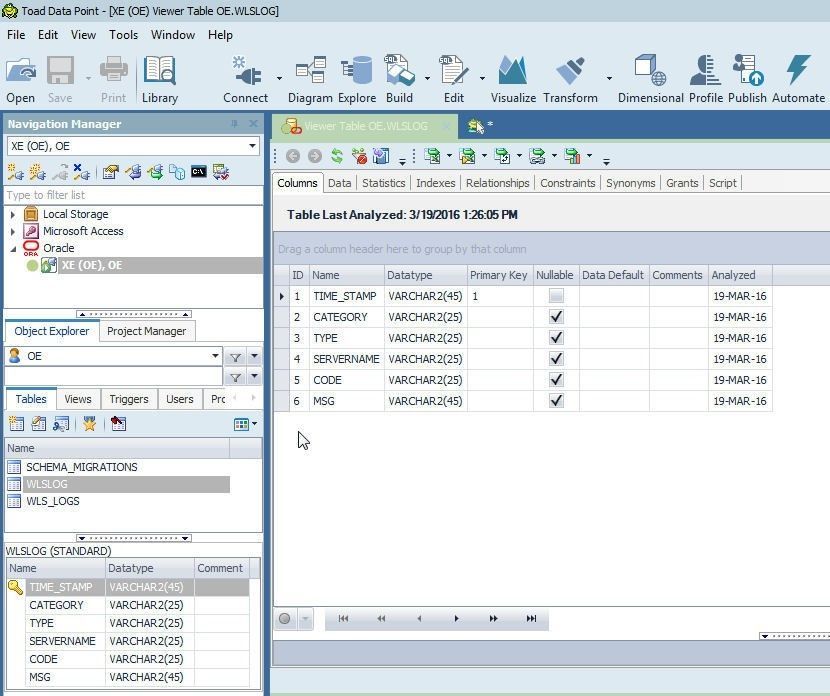The height and width of the screenshot is (696, 830).
Task: View the Constraints tab
Action: (x=567, y=183)
